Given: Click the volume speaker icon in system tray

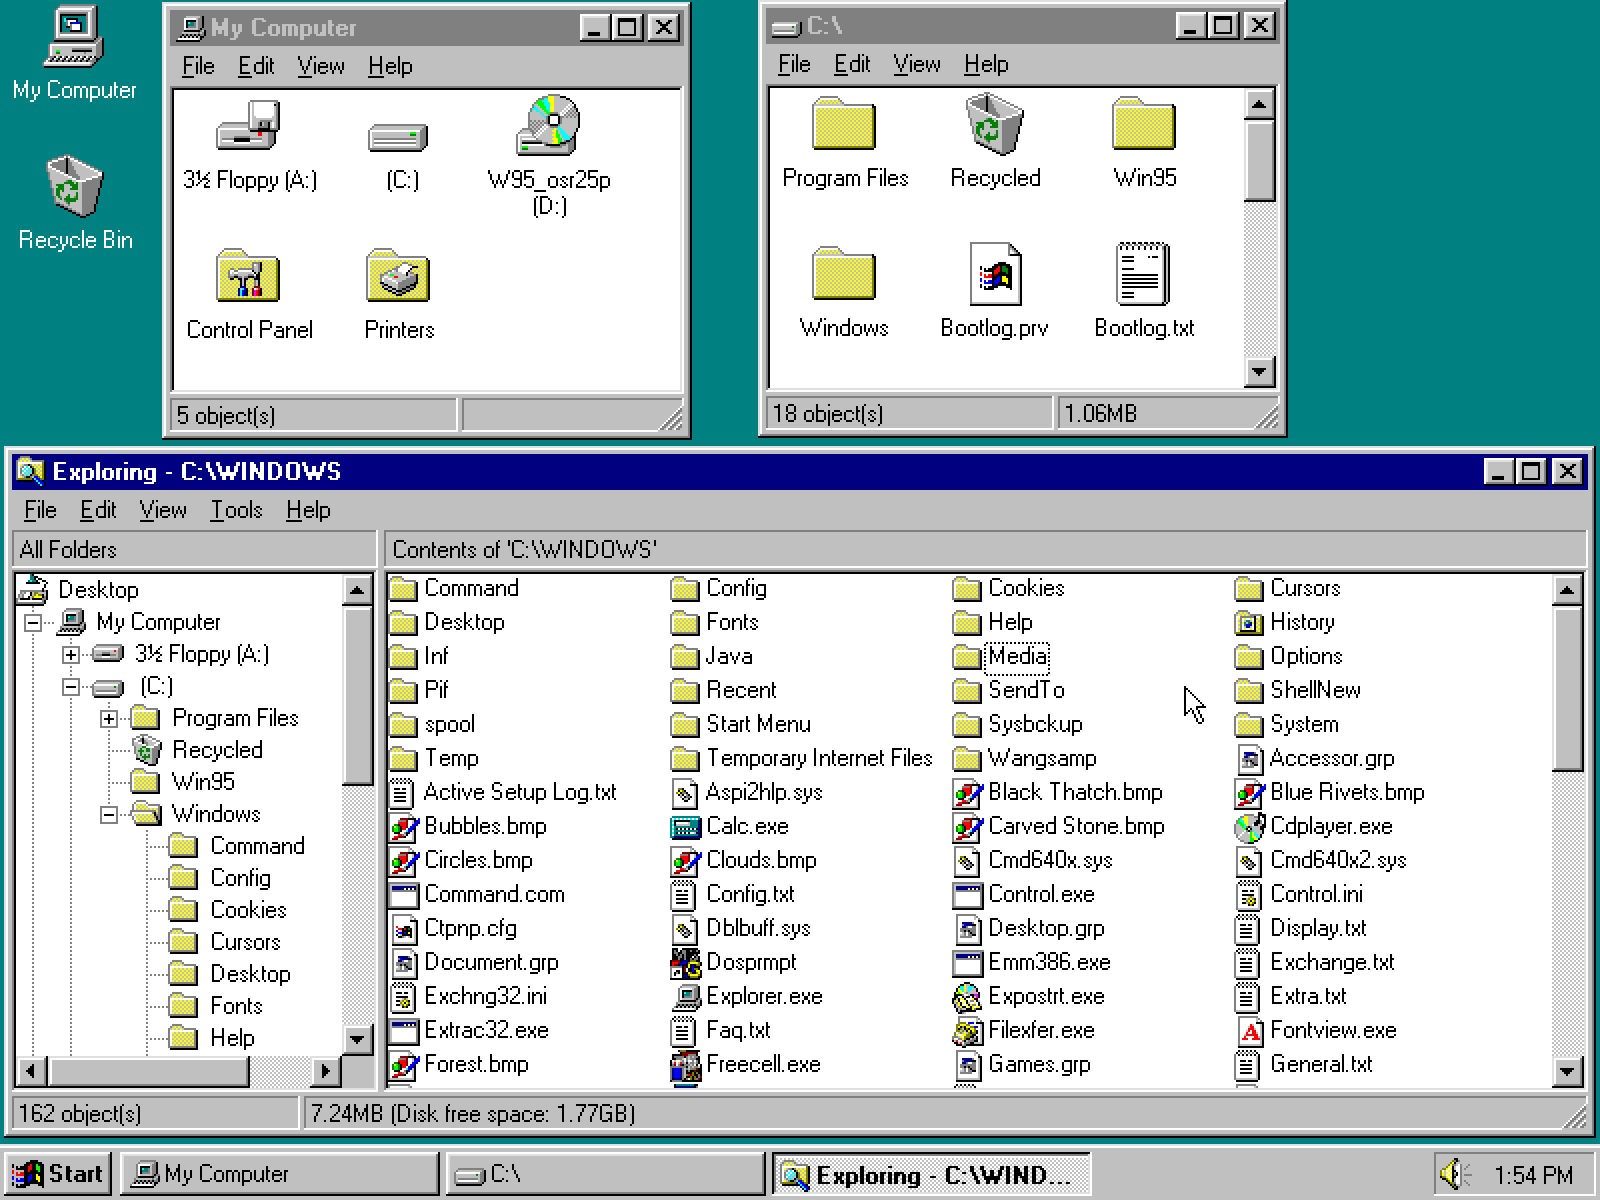Looking at the screenshot, I should point(1453,1173).
